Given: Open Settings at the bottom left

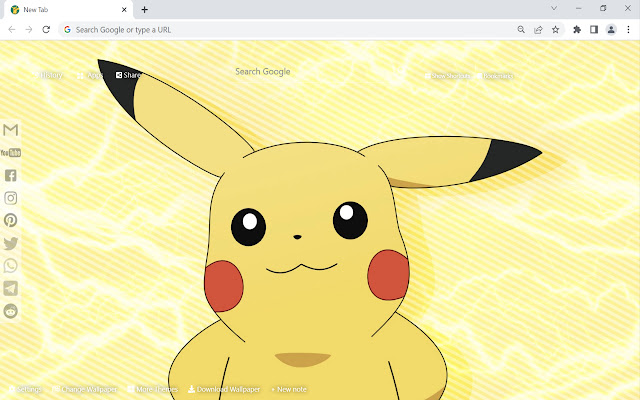Looking at the screenshot, I should 25,389.
